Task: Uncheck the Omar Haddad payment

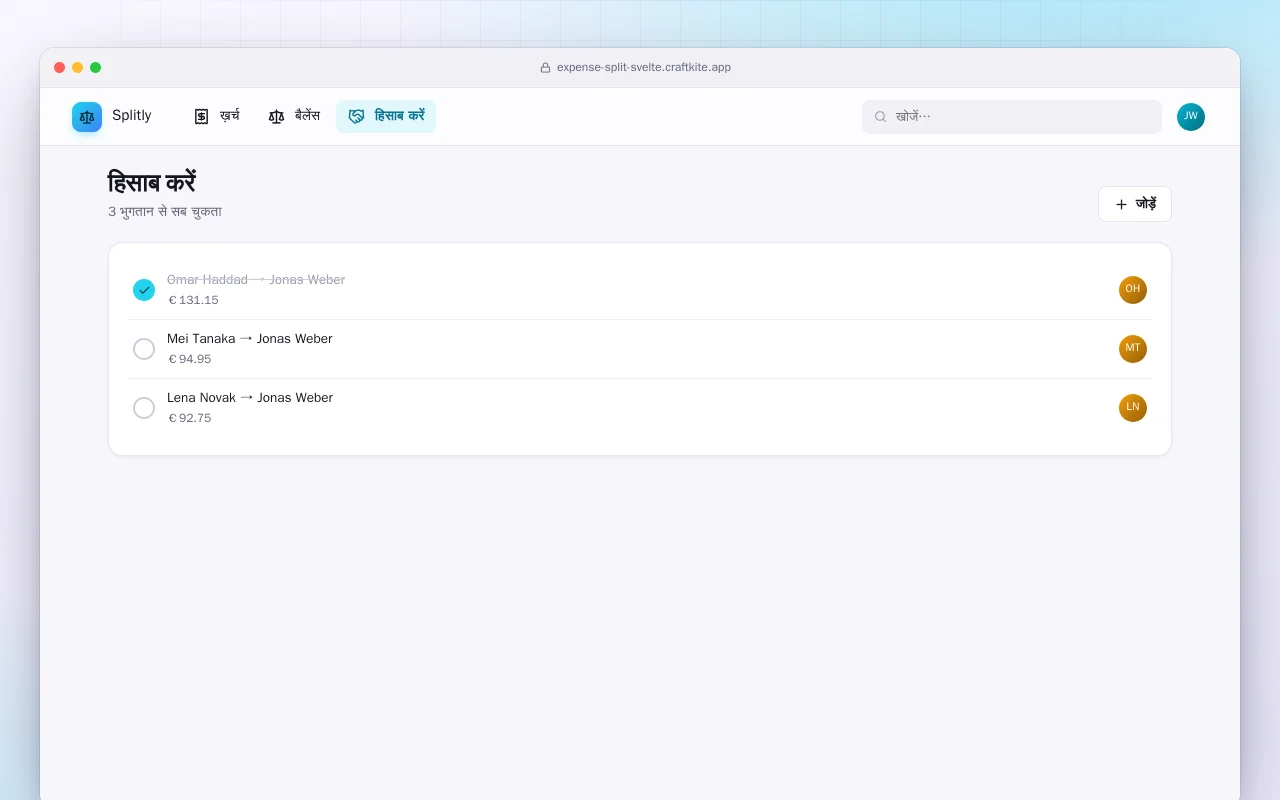Action: [144, 290]
